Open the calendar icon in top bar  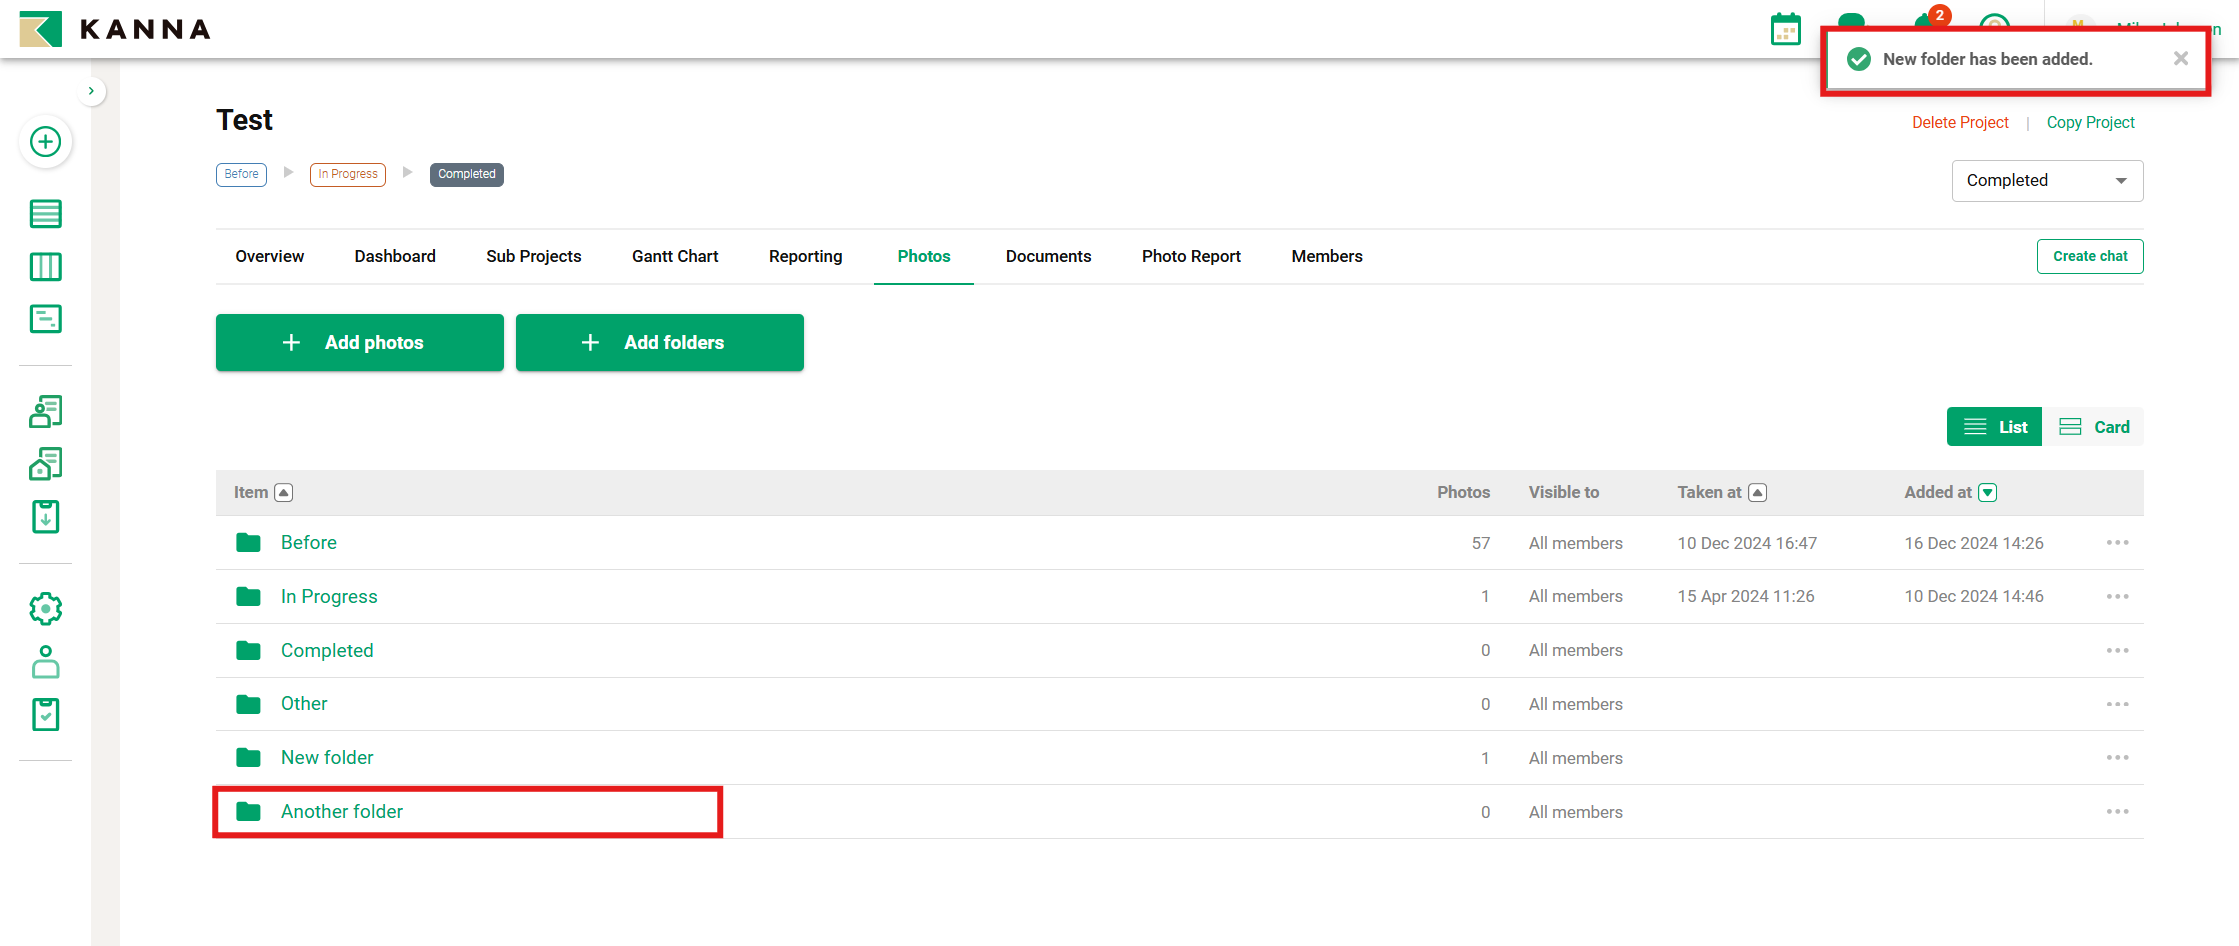click(x=1785, y=30)
